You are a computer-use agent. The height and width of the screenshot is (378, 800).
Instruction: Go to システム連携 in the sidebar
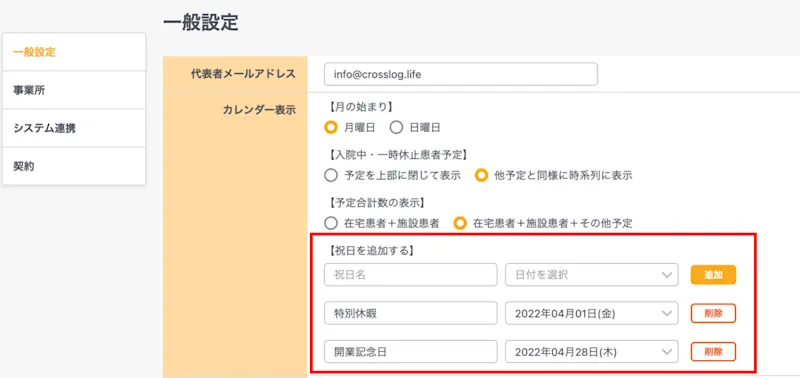(74, 129)
